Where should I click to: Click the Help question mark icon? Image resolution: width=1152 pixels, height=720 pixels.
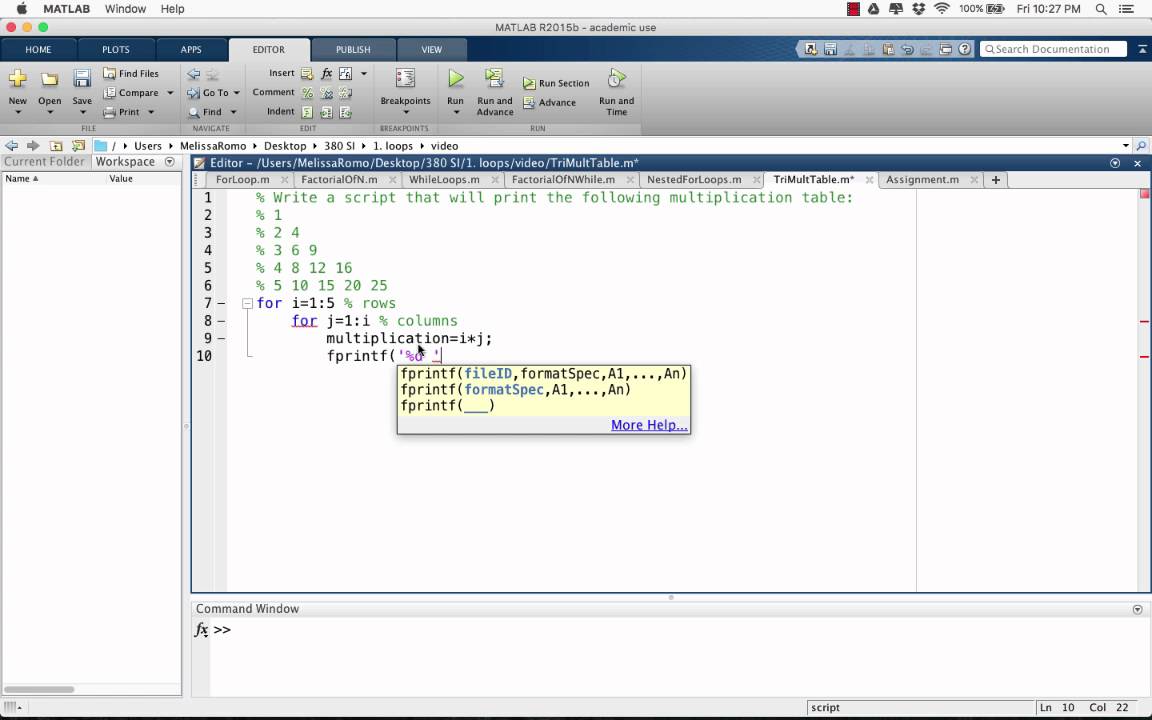click(965, 49)
